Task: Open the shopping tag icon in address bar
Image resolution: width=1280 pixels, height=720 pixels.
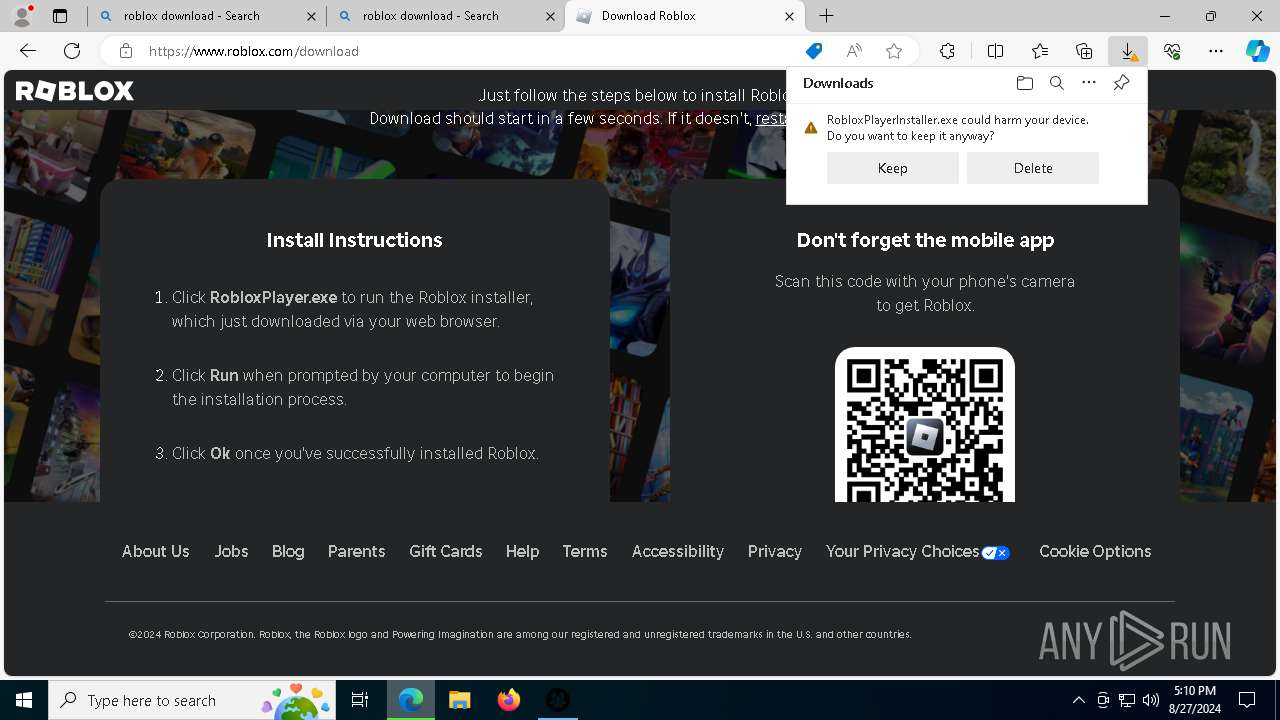Action: [x=814, y=51]
